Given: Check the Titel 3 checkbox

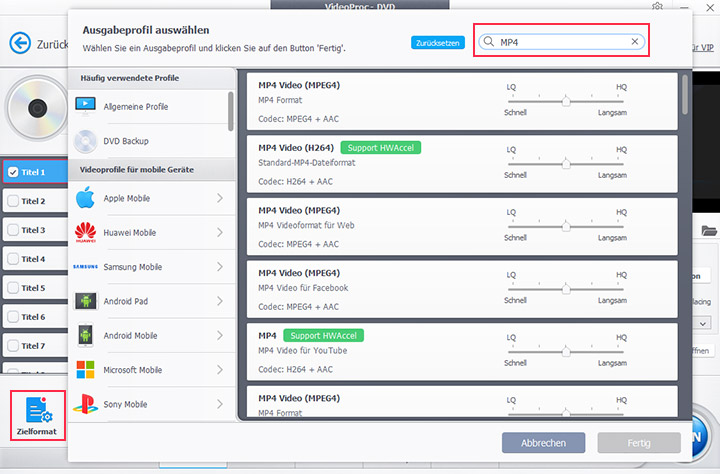Looking at the screenshot, I should [13, 230].
